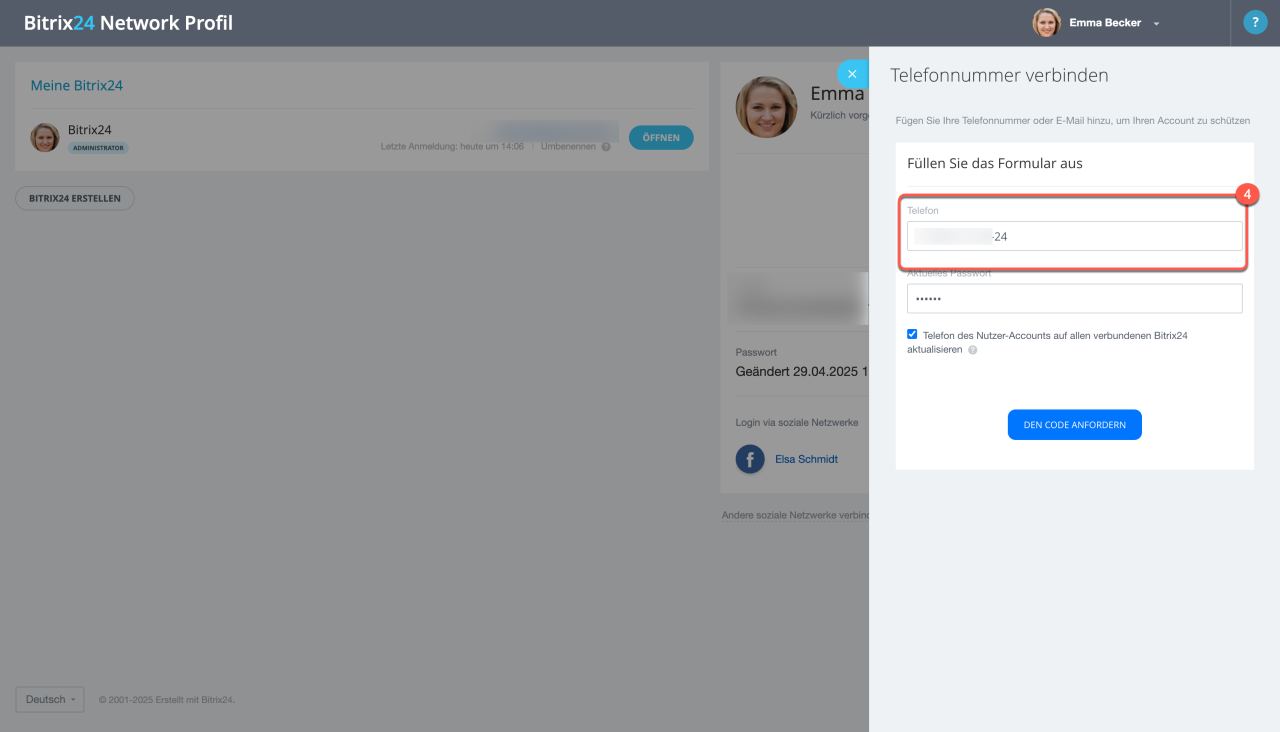Viewport: 1280px width, 732px height.
Task: Click Emma Becker's avatar in the header
Action: click(x=1046, y=22)
